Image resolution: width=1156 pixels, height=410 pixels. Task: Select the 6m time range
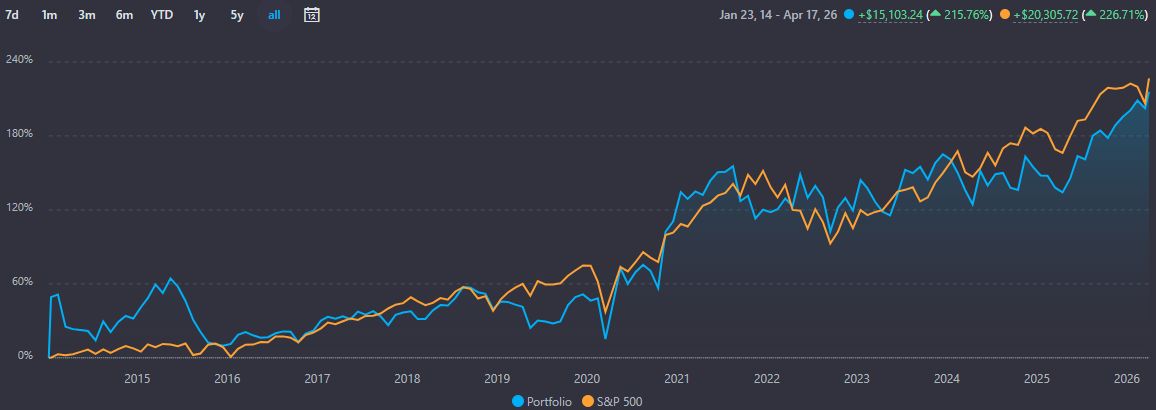(124, 15)
